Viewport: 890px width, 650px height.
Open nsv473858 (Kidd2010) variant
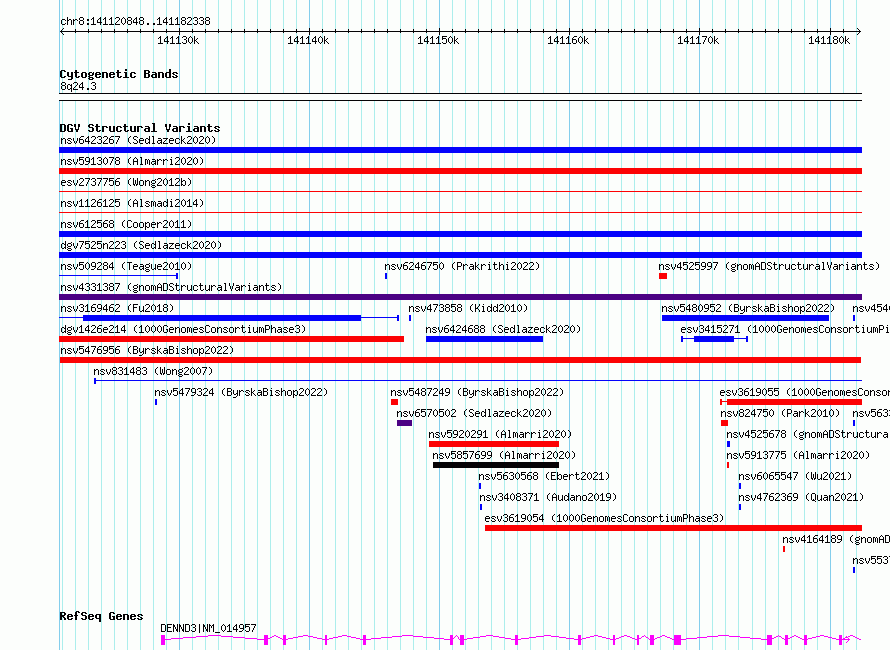468,308
